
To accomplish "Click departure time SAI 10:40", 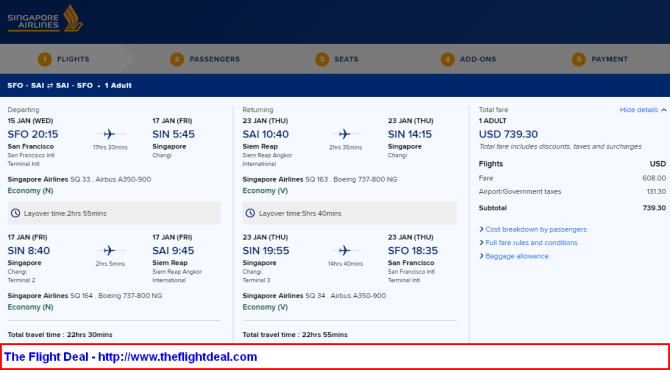I will tap(266, 134).
